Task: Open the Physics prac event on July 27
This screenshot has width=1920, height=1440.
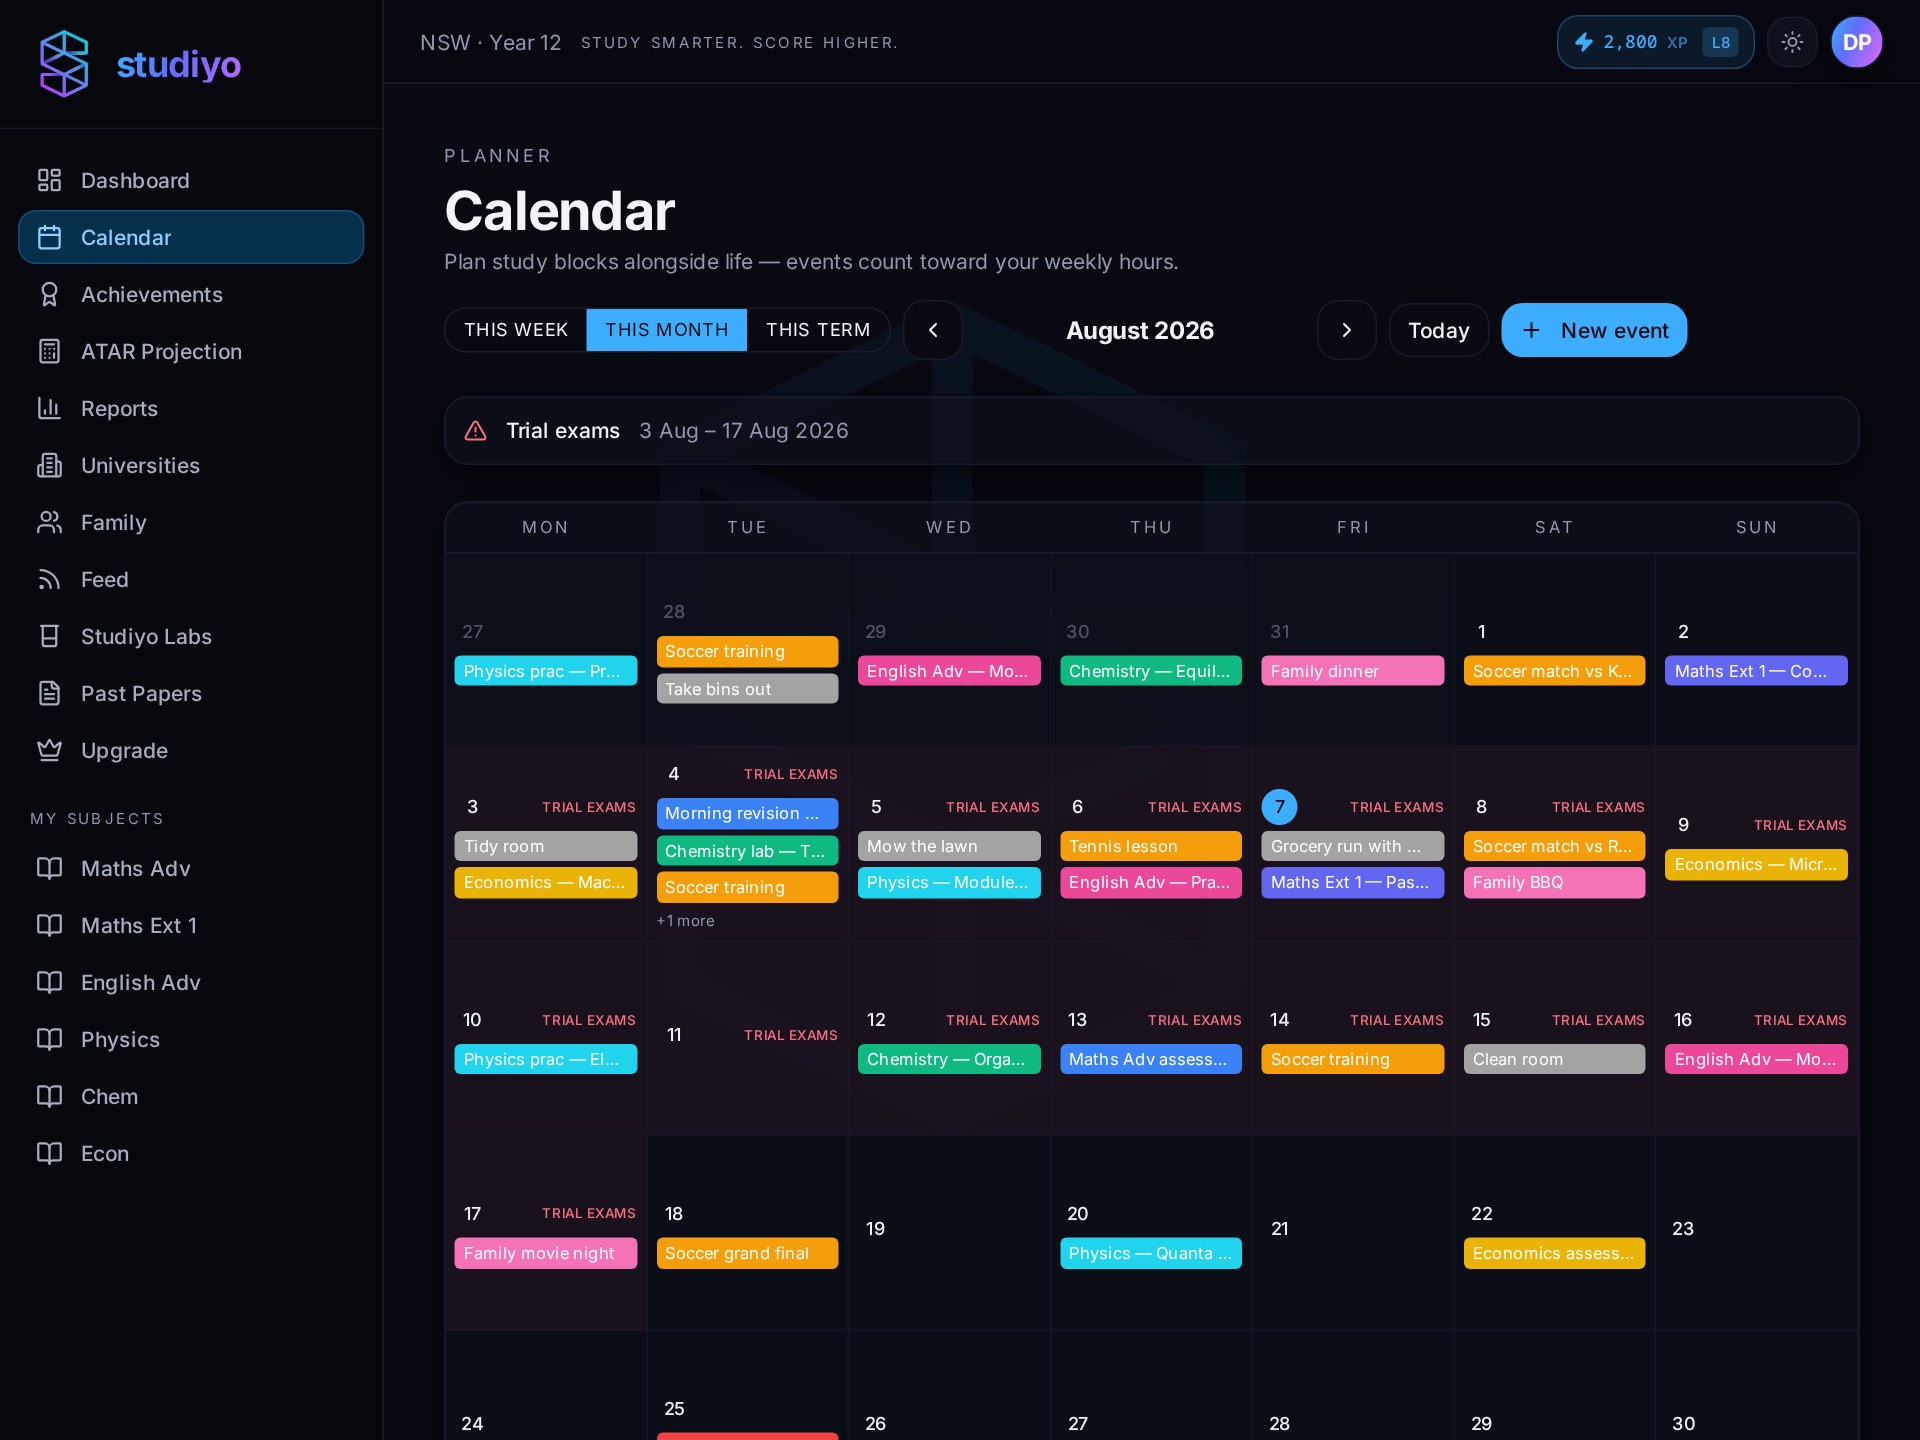Action: [x=545, y=671]
